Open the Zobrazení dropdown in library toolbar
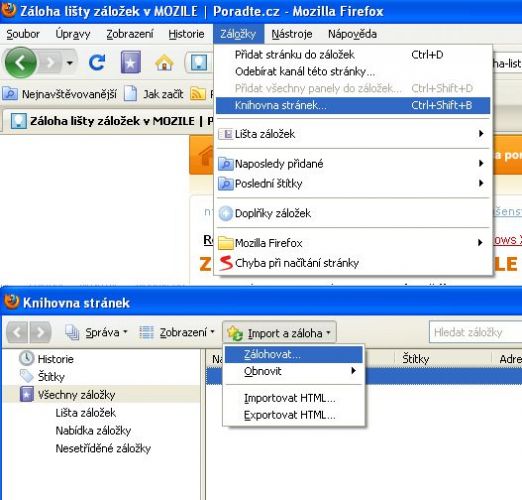The width and height of the screenshot is (522, 500). (x=177, y=332)
